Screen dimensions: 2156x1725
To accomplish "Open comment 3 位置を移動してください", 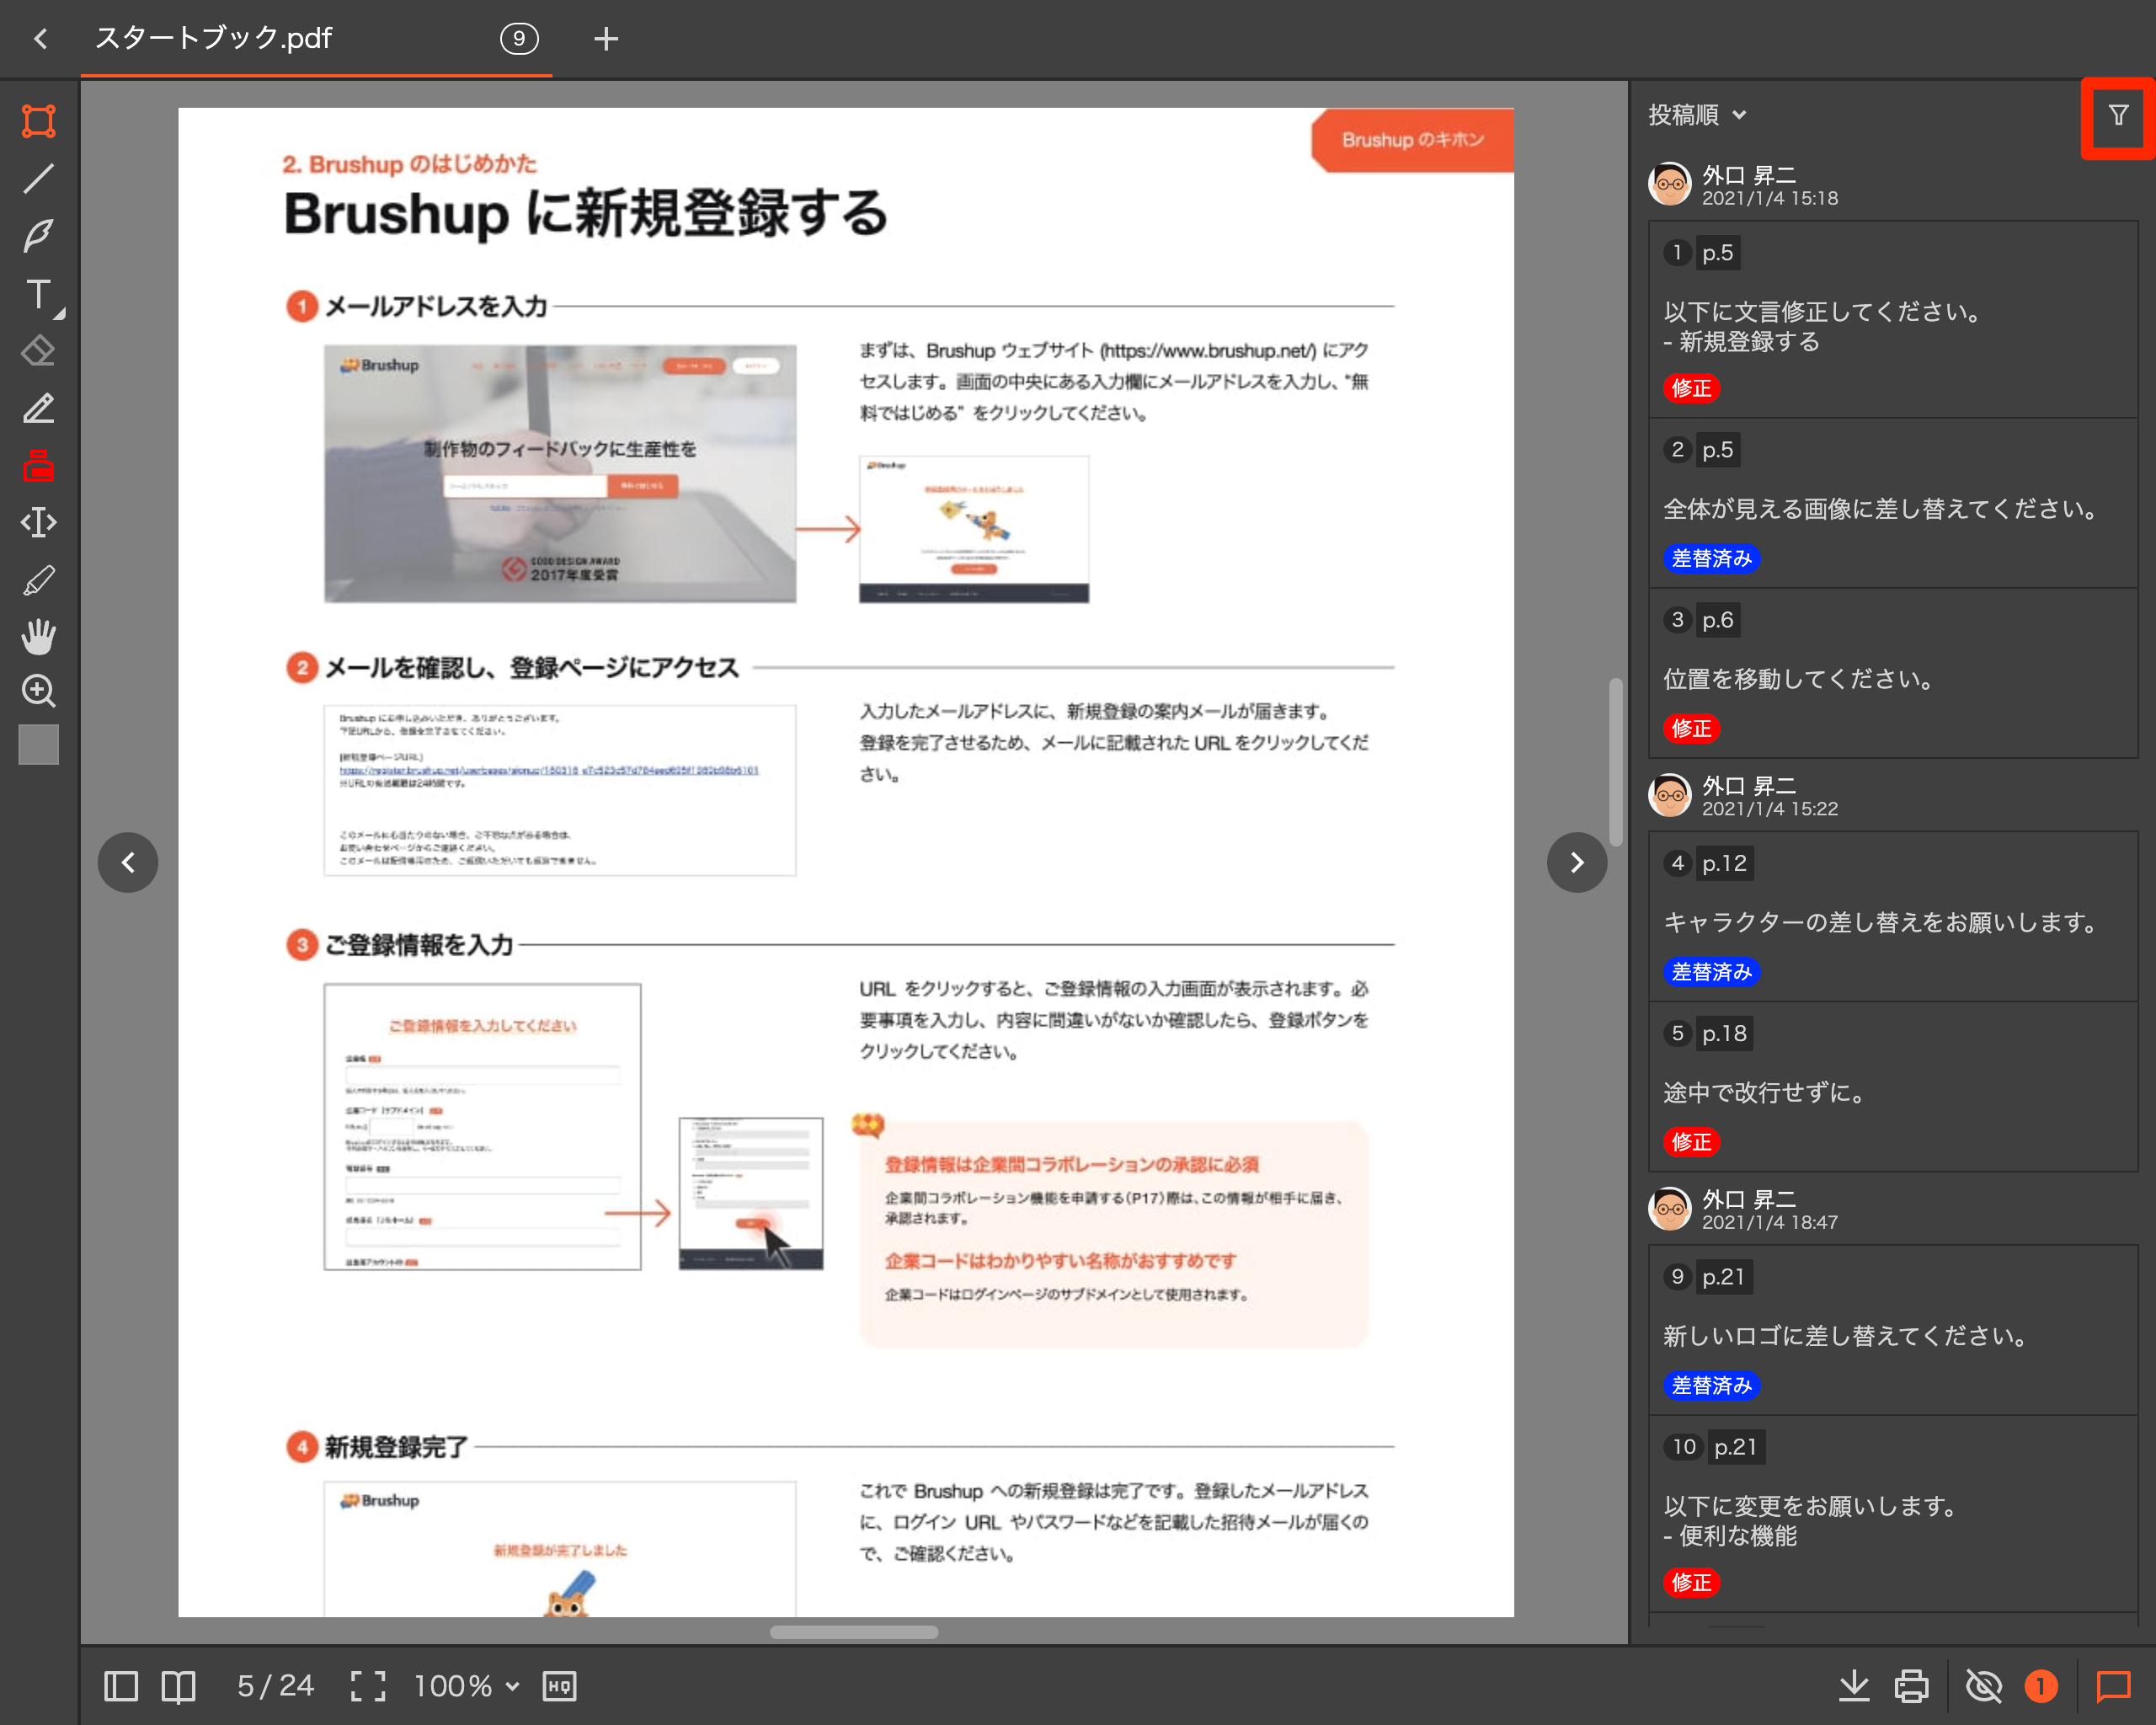I will [x=1892, y=673].
